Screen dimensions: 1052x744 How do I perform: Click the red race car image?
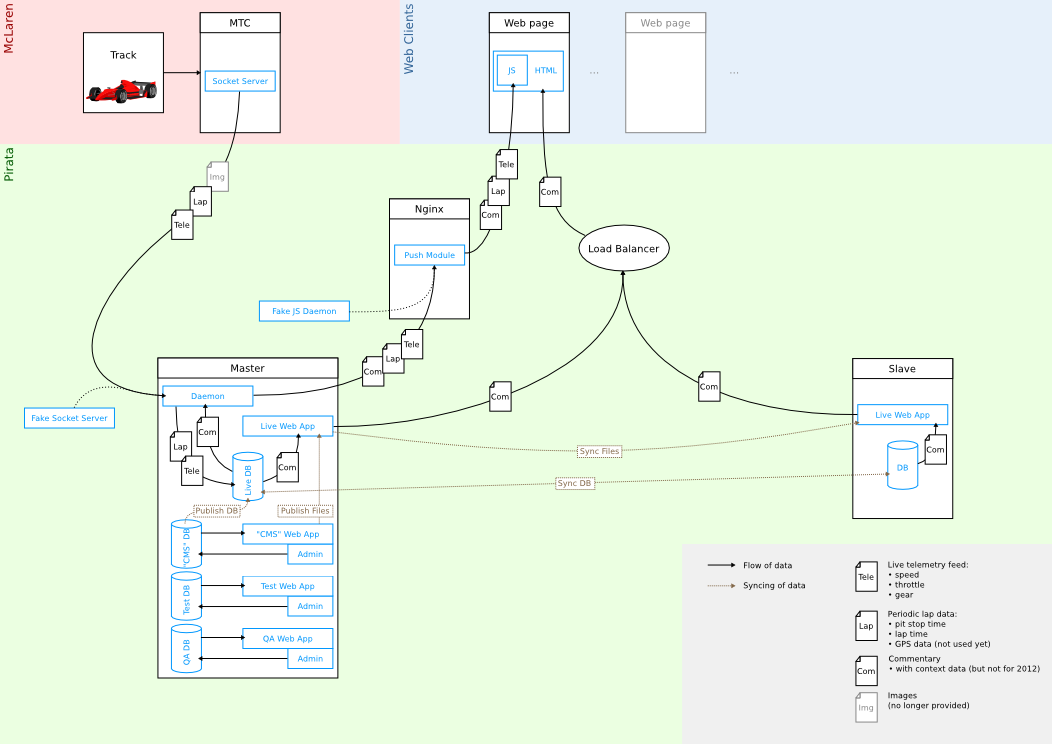[122, 91]
